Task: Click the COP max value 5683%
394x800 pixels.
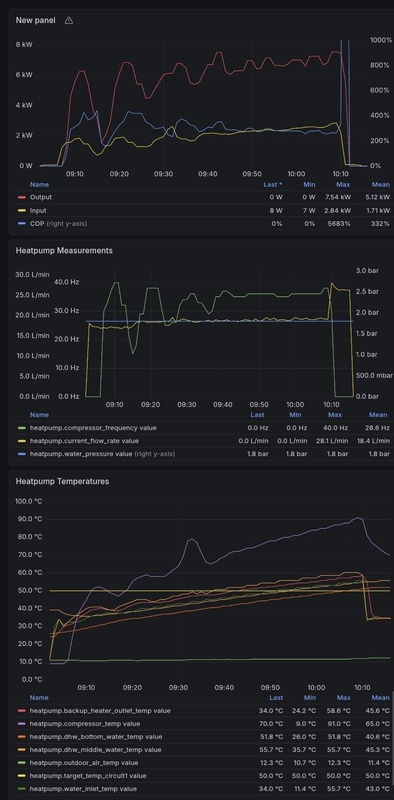Action: point(340,223)
